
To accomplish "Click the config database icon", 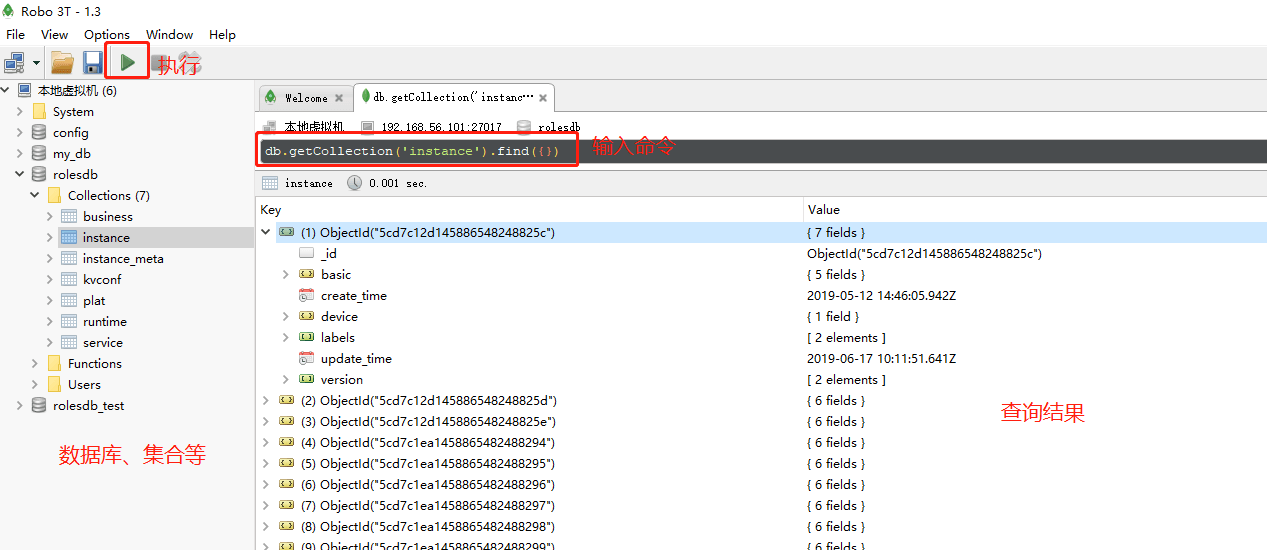I will [39, 132].
